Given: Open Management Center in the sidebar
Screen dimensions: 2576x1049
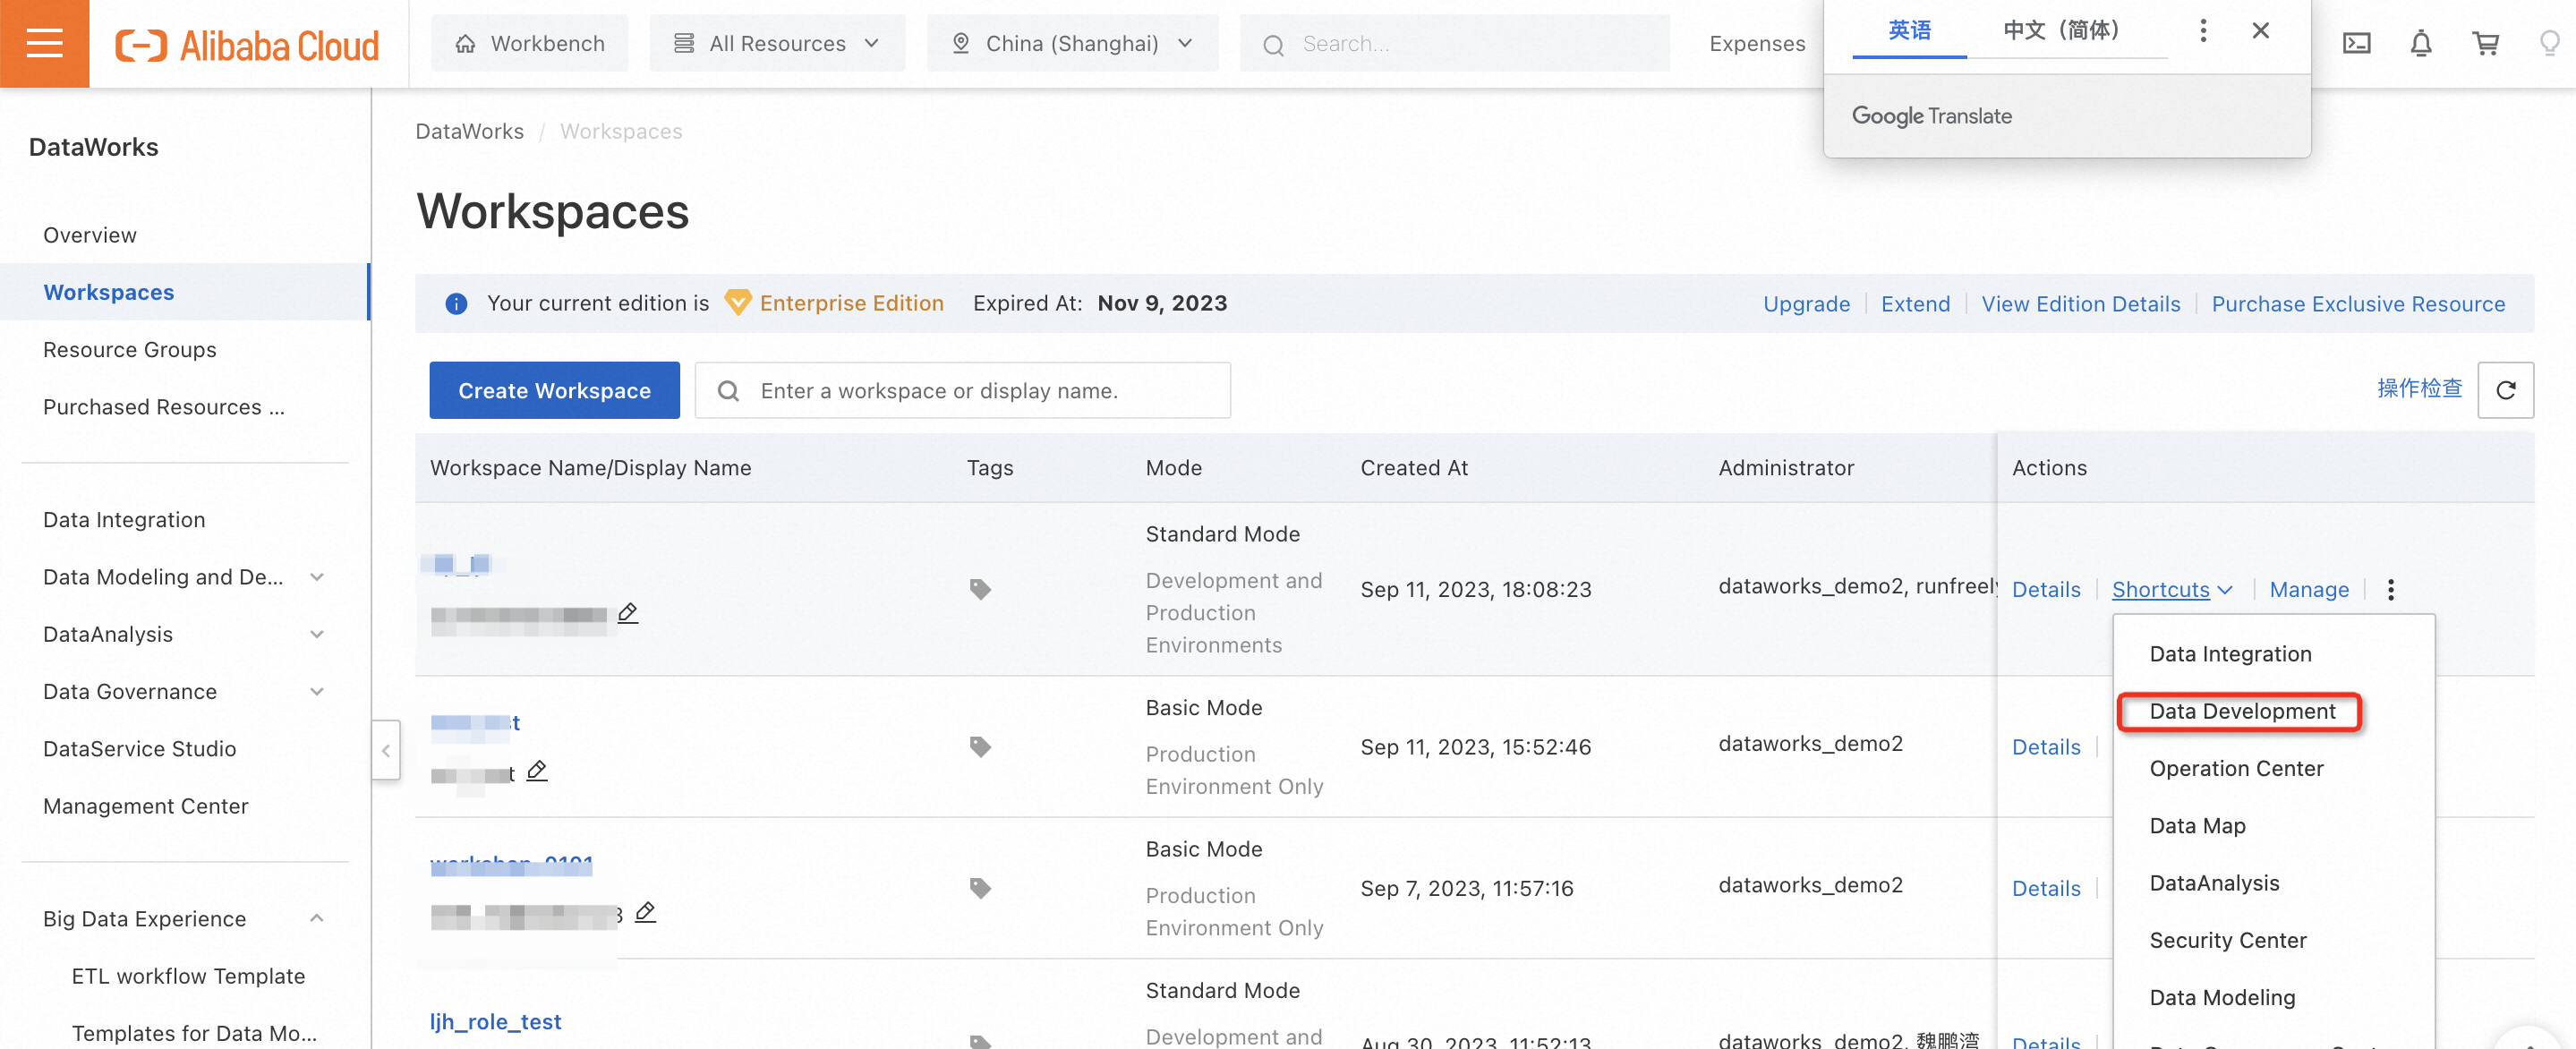Looking at the screenshot, I should pyautogui.click(x=145, y=806).
